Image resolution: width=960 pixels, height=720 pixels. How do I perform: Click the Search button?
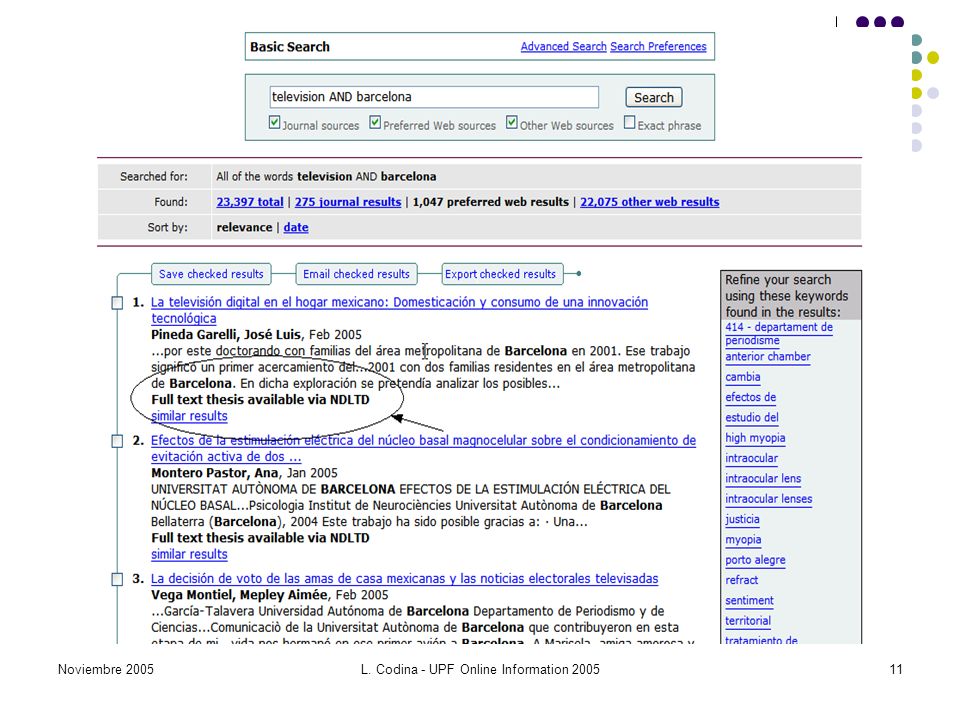click(x=654, y=97)
